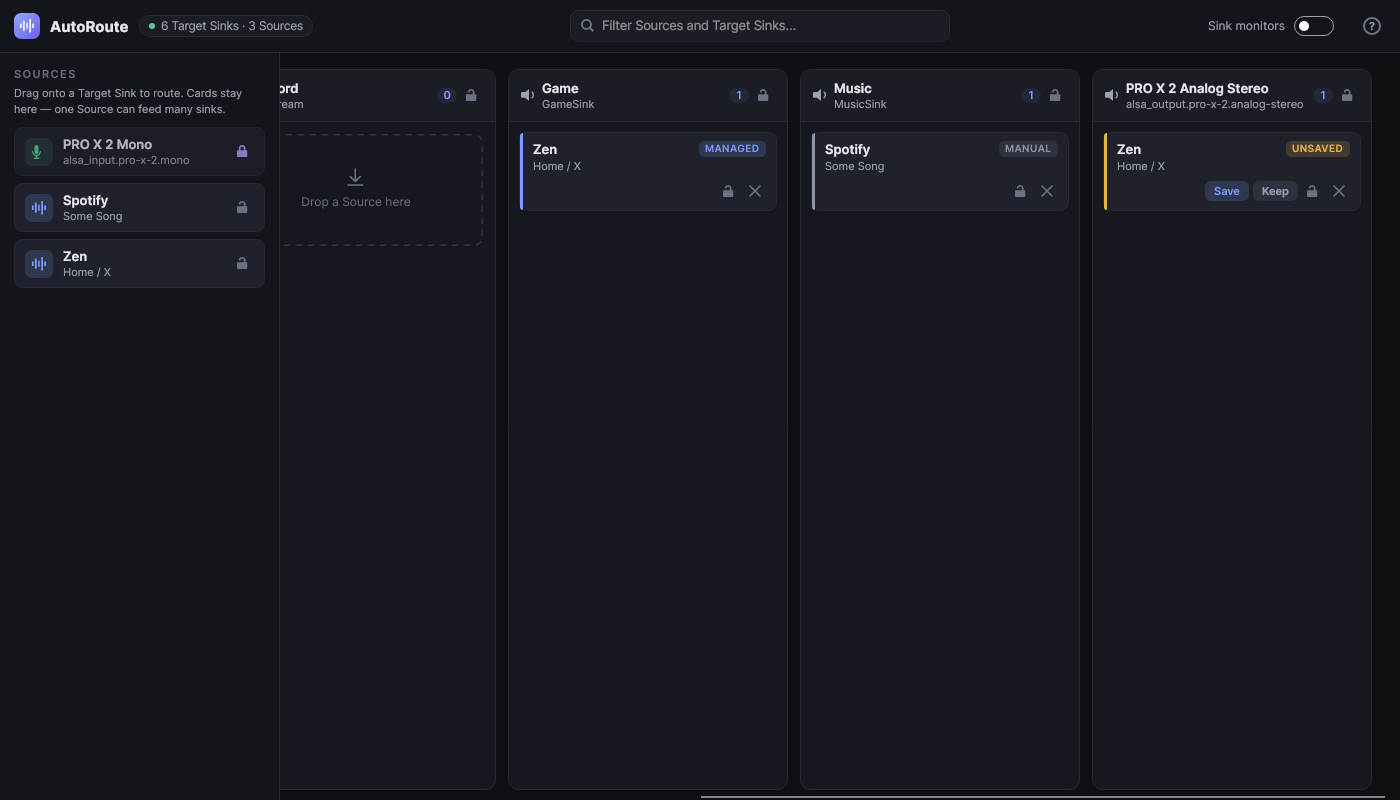Click the Game sink speaker icon
This screenshot has width=1400, height=800.
528,96
